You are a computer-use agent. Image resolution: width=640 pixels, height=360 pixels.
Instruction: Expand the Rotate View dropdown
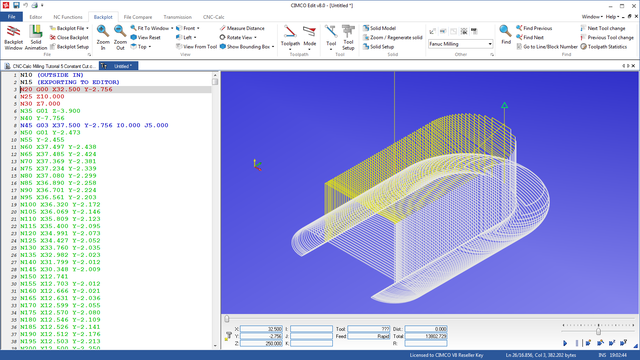tap(256, 38)
